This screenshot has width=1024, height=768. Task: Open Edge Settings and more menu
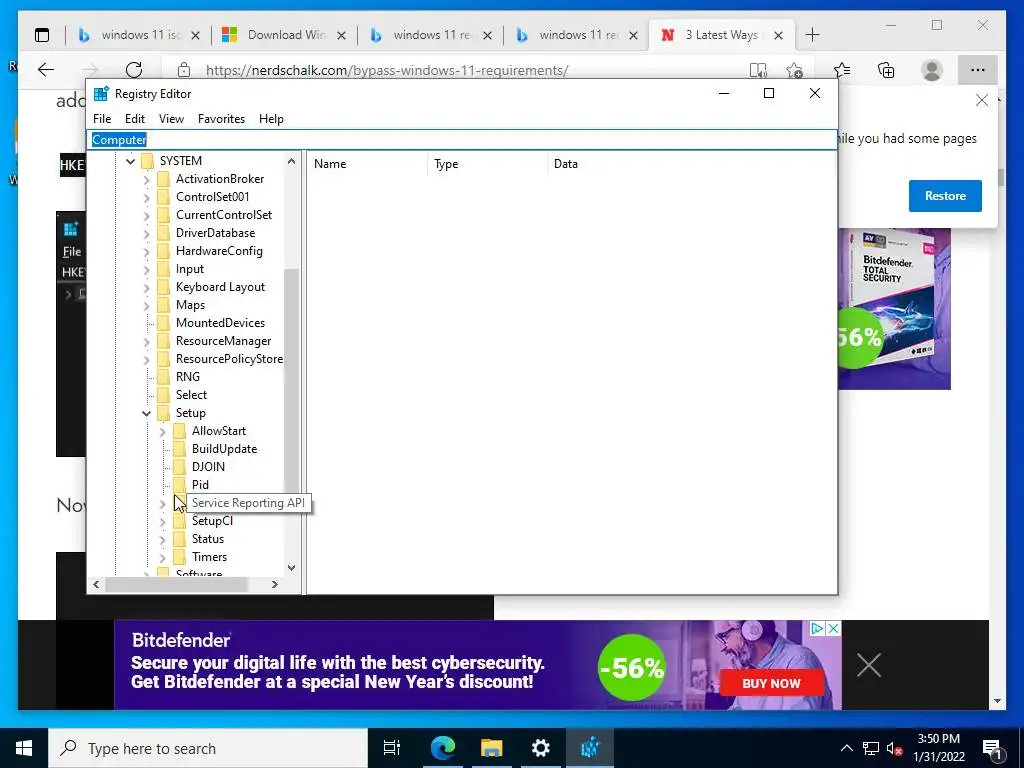[x=978, y=70]
